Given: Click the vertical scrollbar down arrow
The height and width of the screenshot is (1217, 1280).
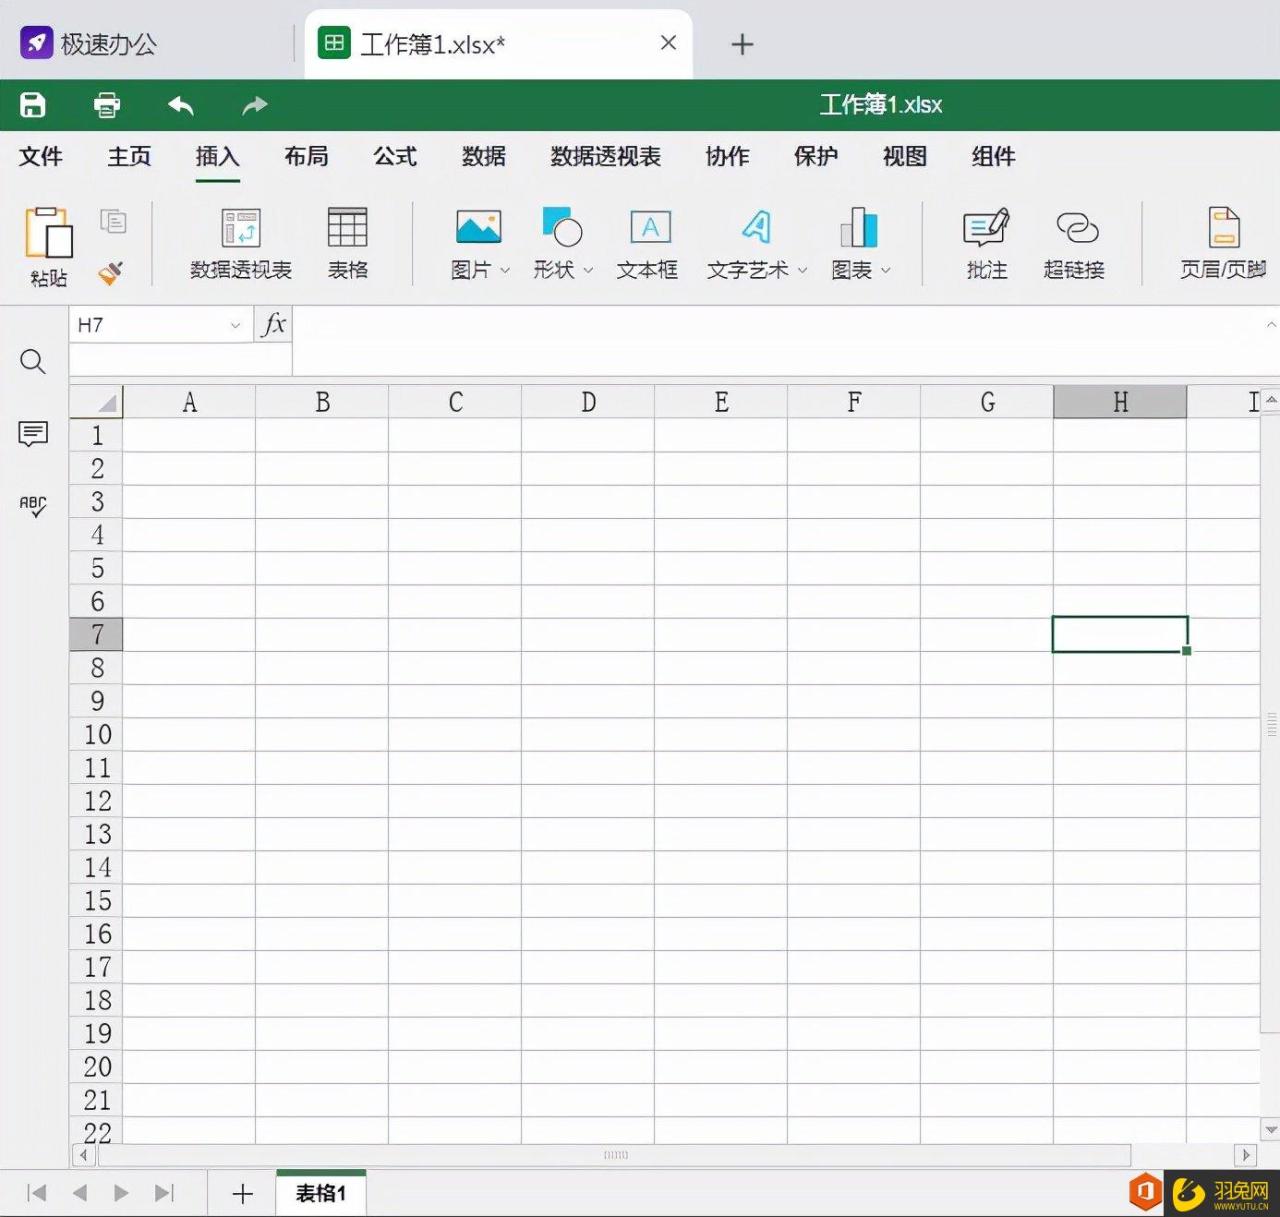Looking at the screenshot, I should point(1271,1130).
